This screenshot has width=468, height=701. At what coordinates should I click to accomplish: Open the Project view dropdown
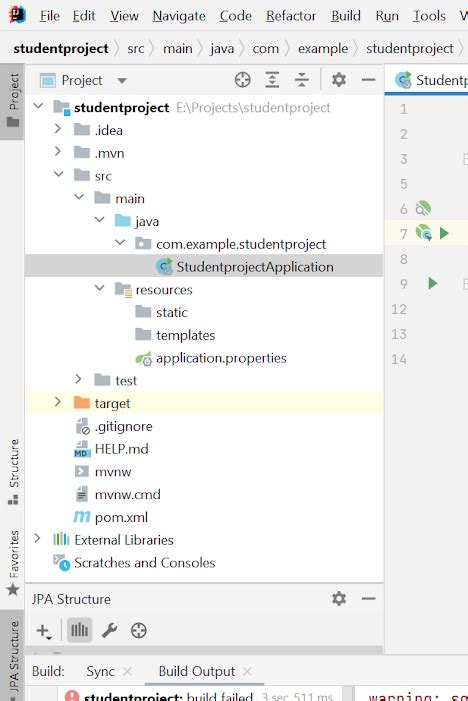click(x=122, y=80)
